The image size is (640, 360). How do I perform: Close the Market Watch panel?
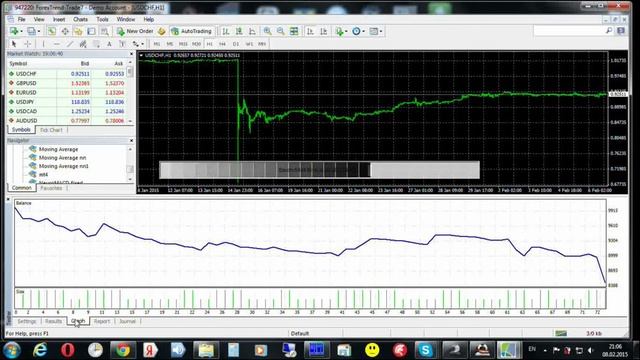point(131,54)
